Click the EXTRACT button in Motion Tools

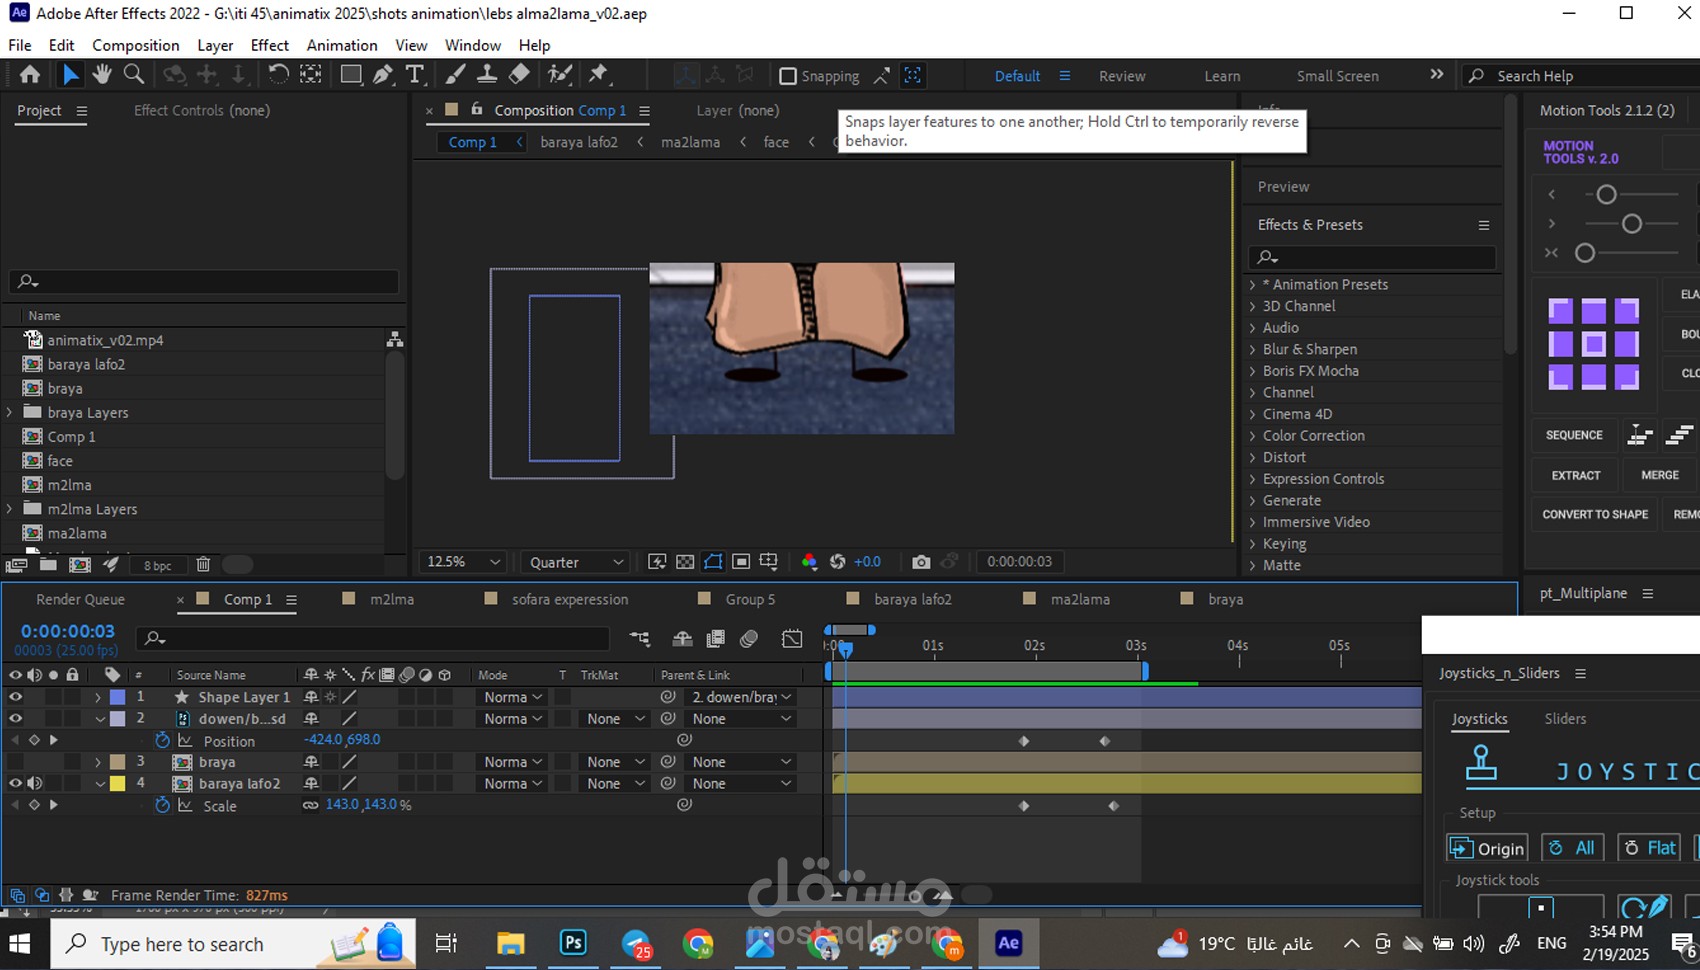(1575, 475)
